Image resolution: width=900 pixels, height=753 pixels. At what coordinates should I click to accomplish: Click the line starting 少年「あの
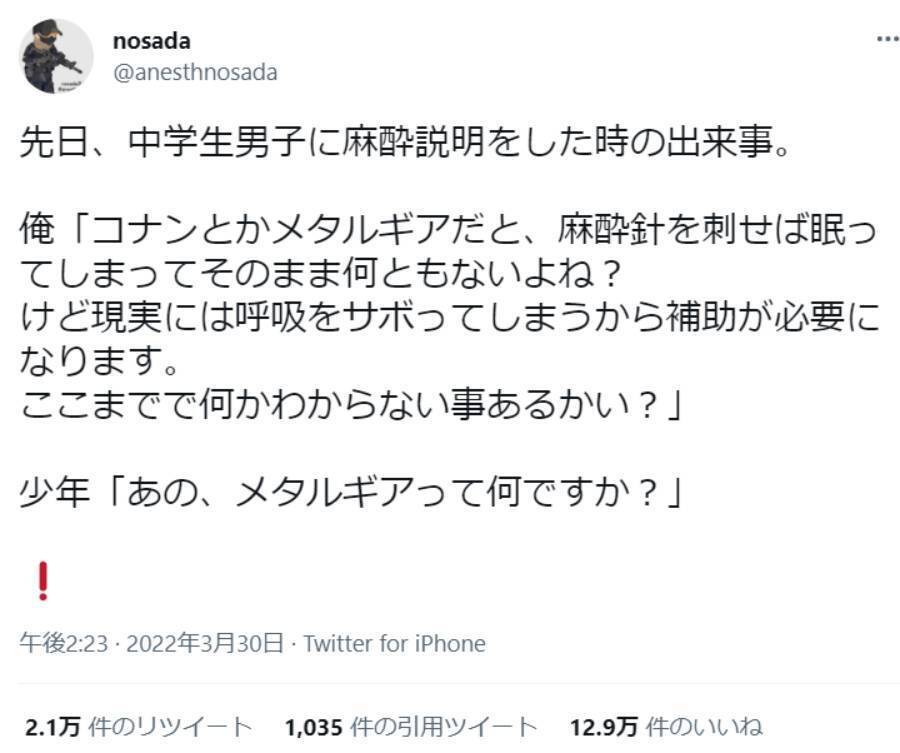point(350,492)
